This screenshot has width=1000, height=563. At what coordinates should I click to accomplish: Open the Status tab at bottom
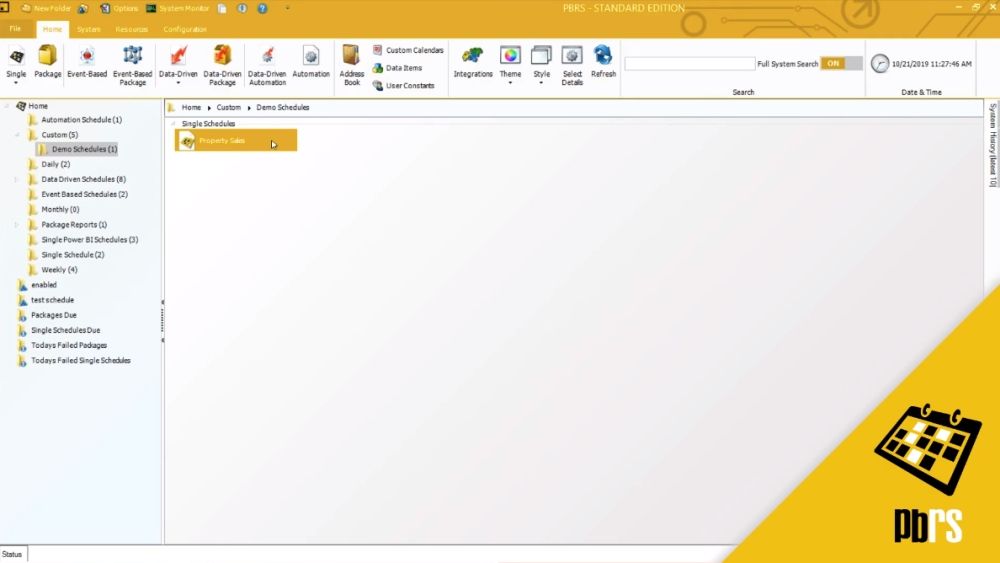click(x=12, y=554)
